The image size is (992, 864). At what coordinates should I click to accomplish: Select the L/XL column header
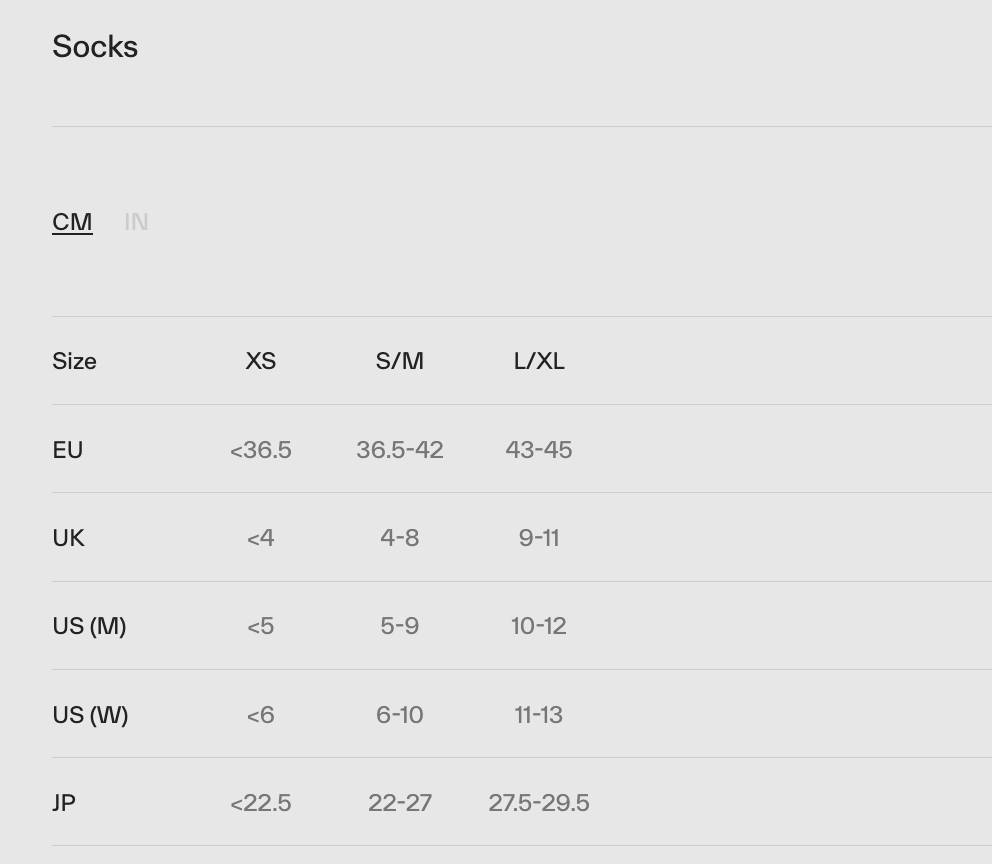tap(538, 361)
